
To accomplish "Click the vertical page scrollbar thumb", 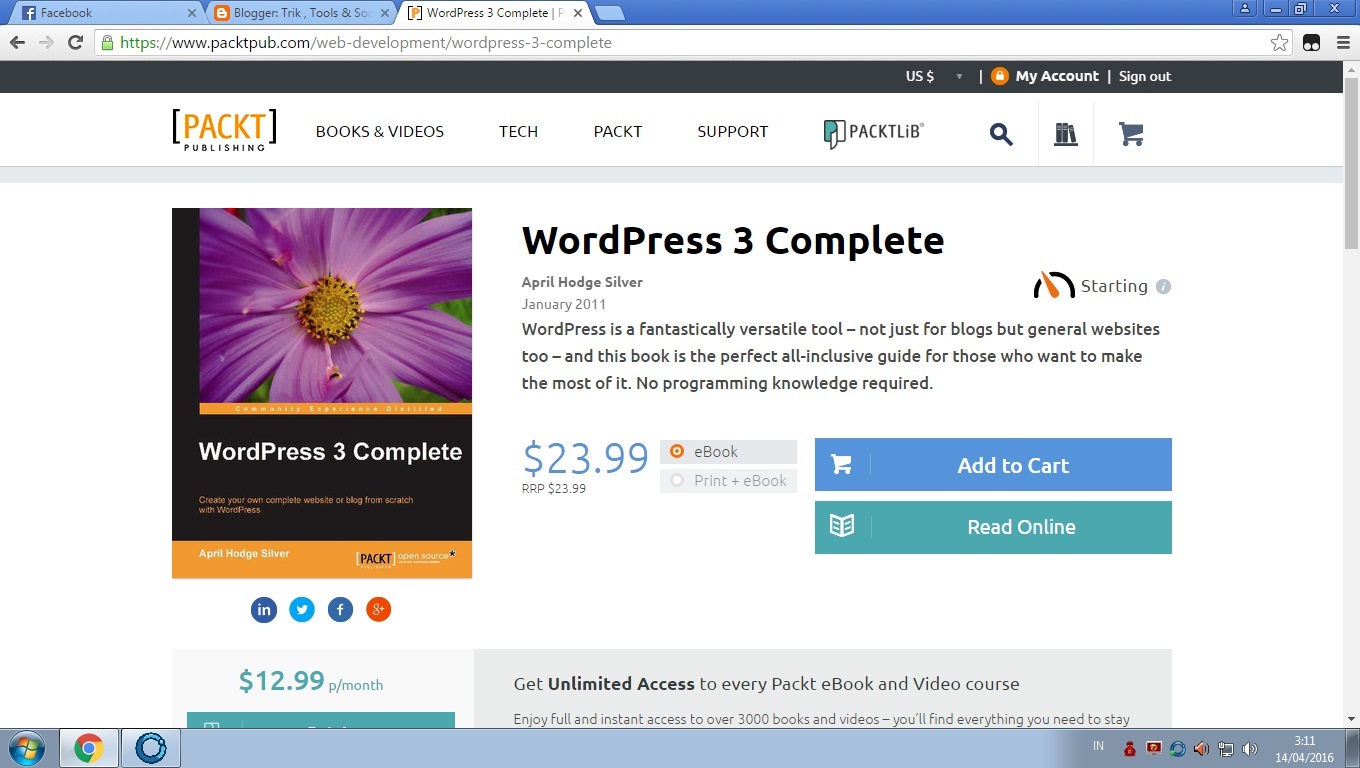I will 1351,164.
